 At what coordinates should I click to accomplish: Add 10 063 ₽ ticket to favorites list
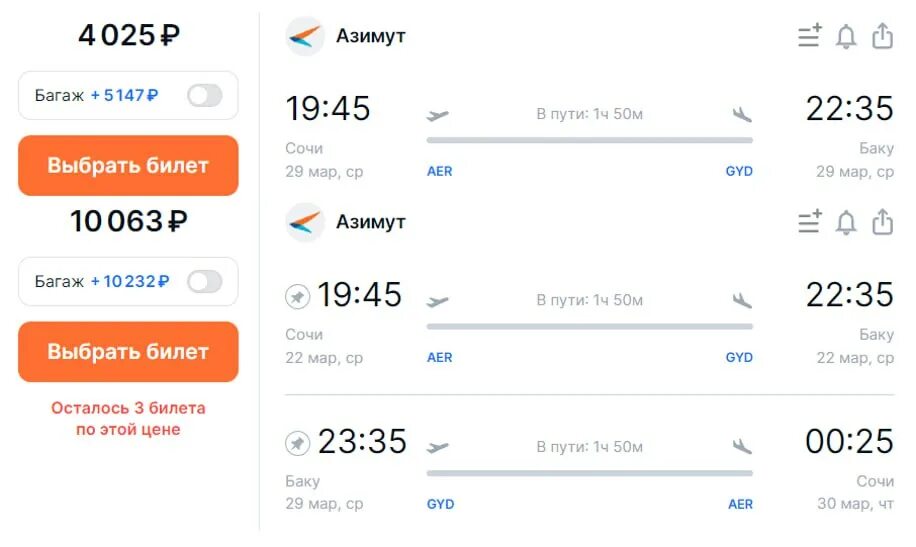pyautogui.click(x=809, y=222)
